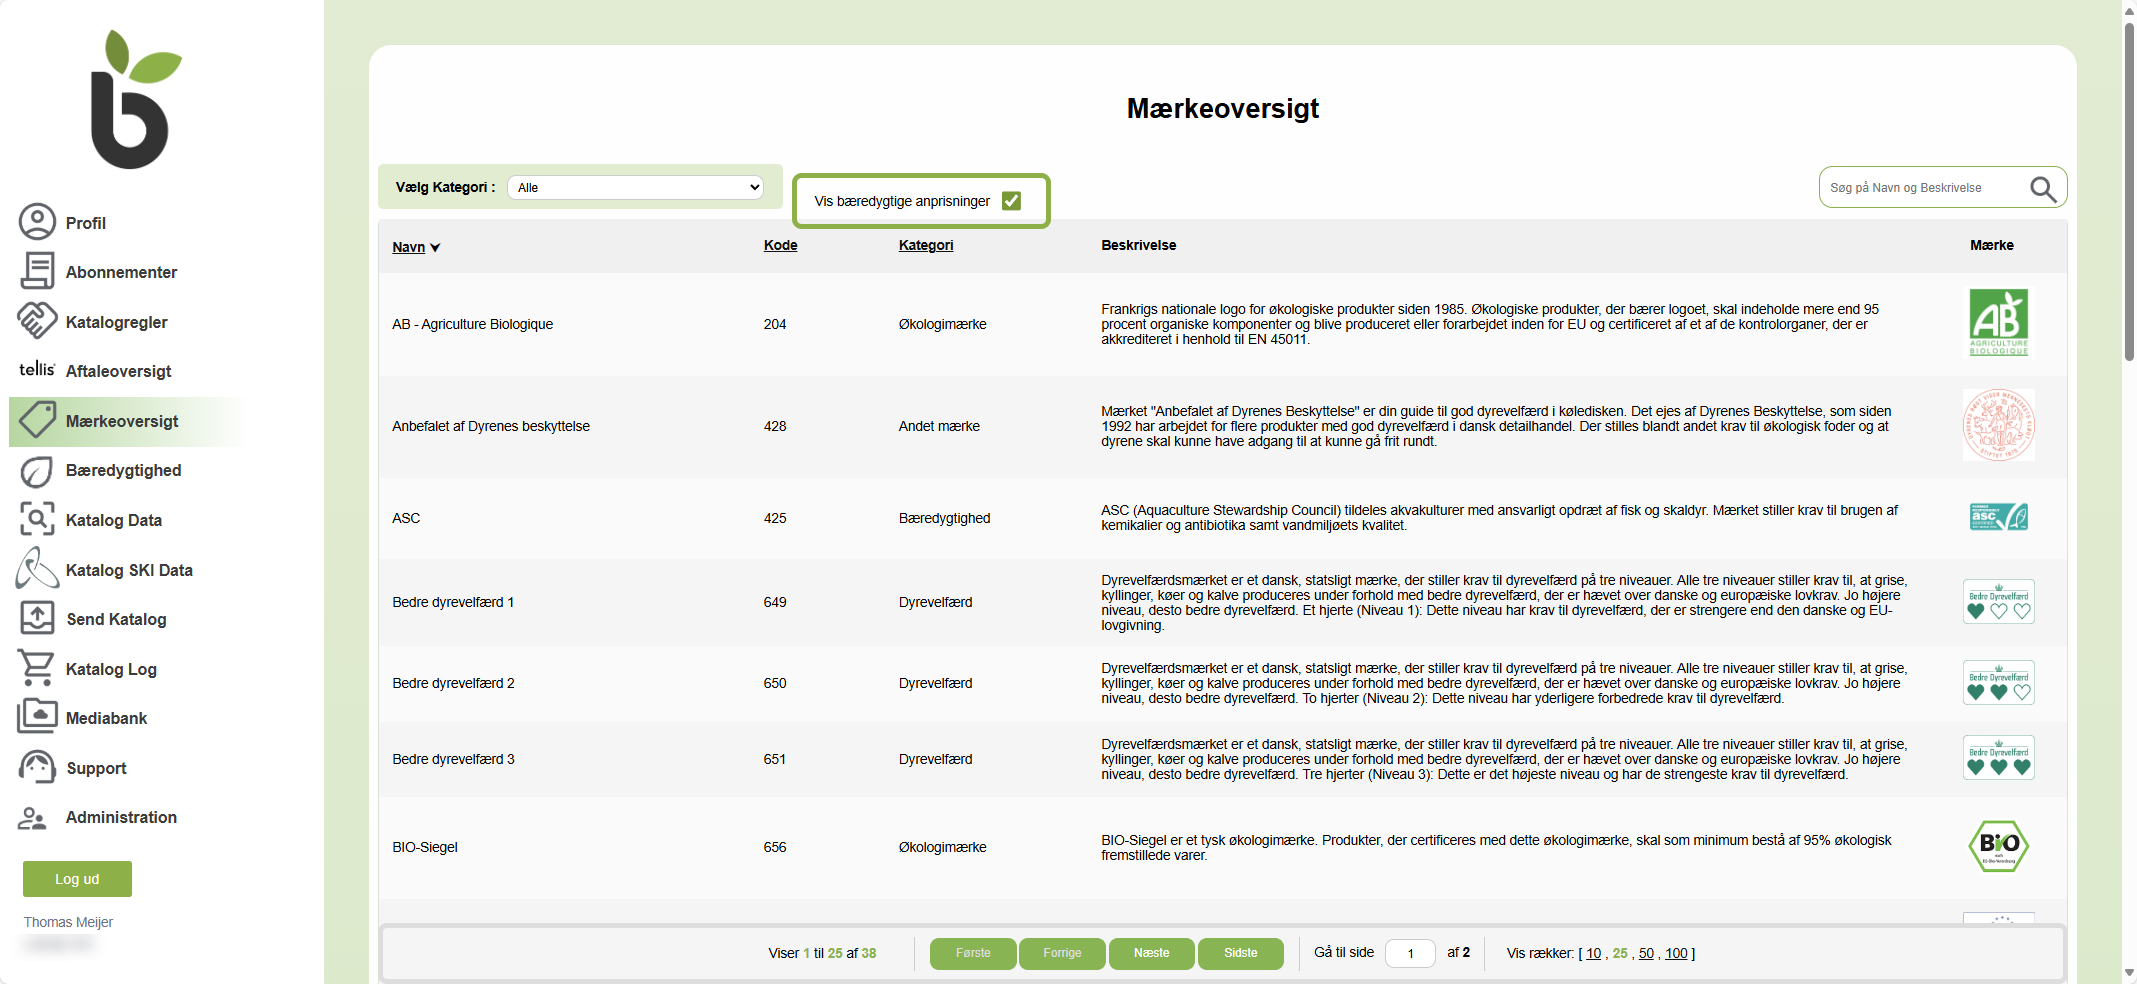
Task: Sort by the Kategori column header
Action: click(x=925, y=245)
